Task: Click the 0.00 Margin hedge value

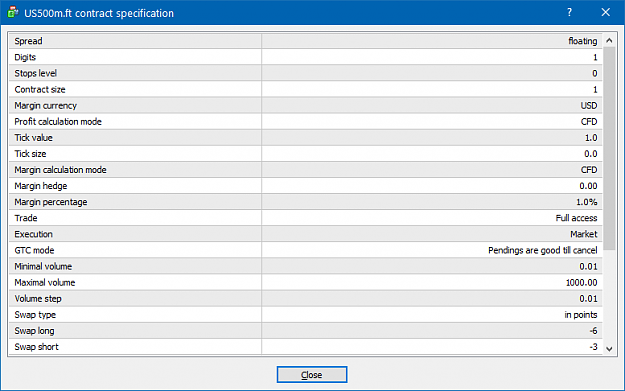Action: (x=588, y=186)
